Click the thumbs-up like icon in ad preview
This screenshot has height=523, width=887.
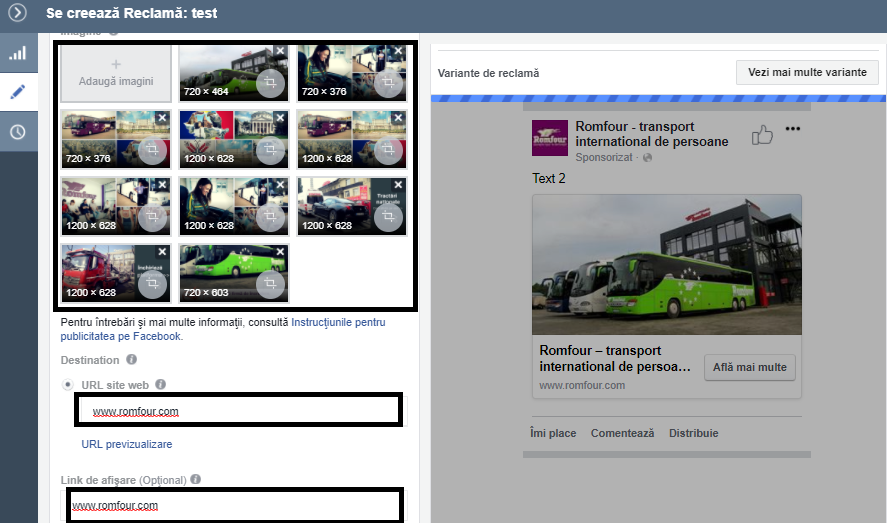click(x=762, y=135)
